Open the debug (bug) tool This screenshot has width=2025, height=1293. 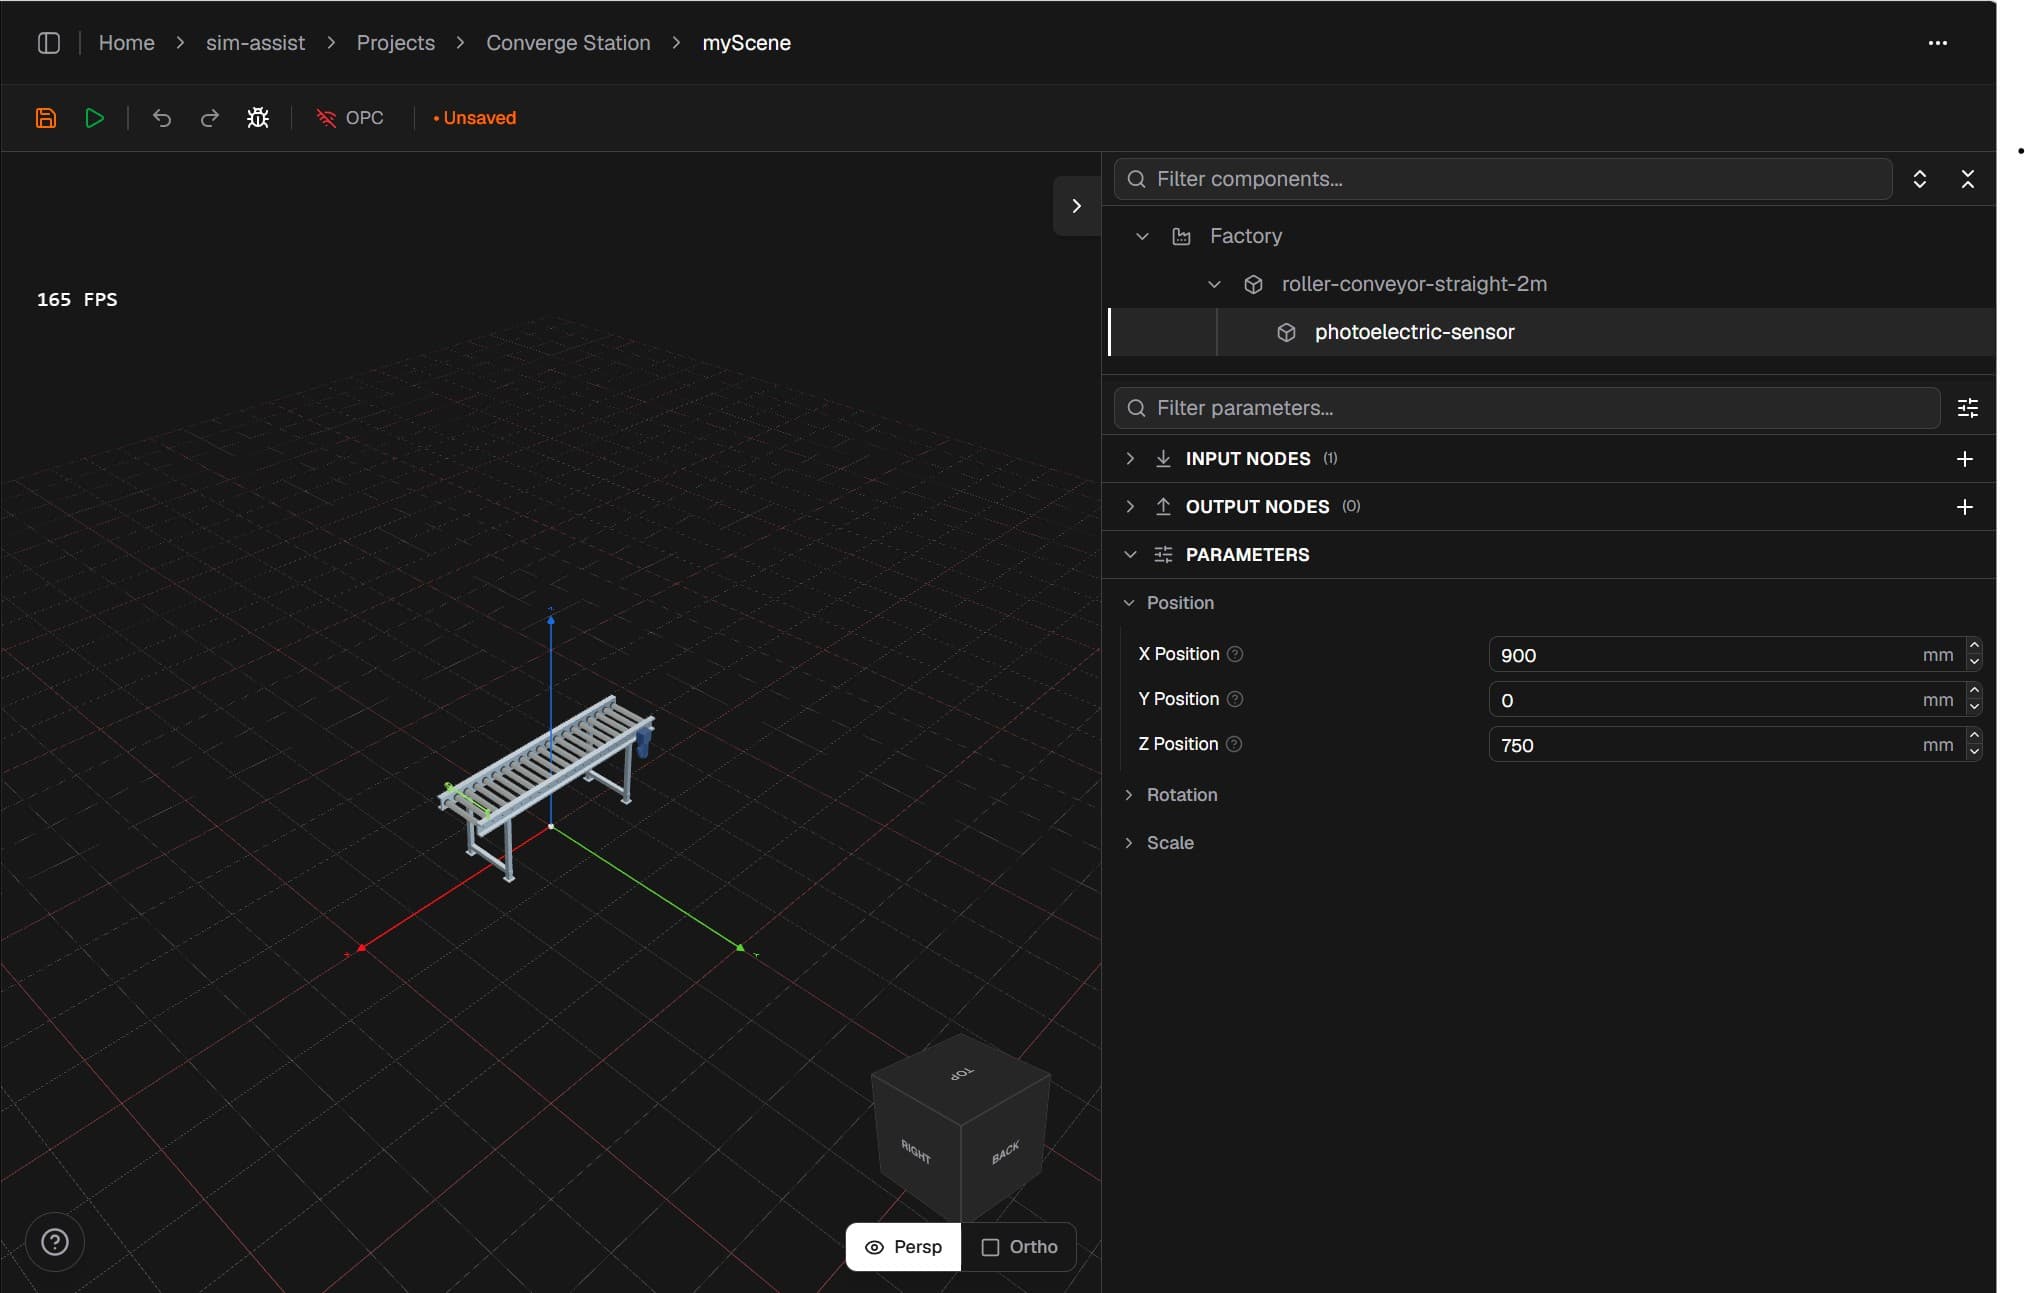pyautogui.click(x=257, y=118)
